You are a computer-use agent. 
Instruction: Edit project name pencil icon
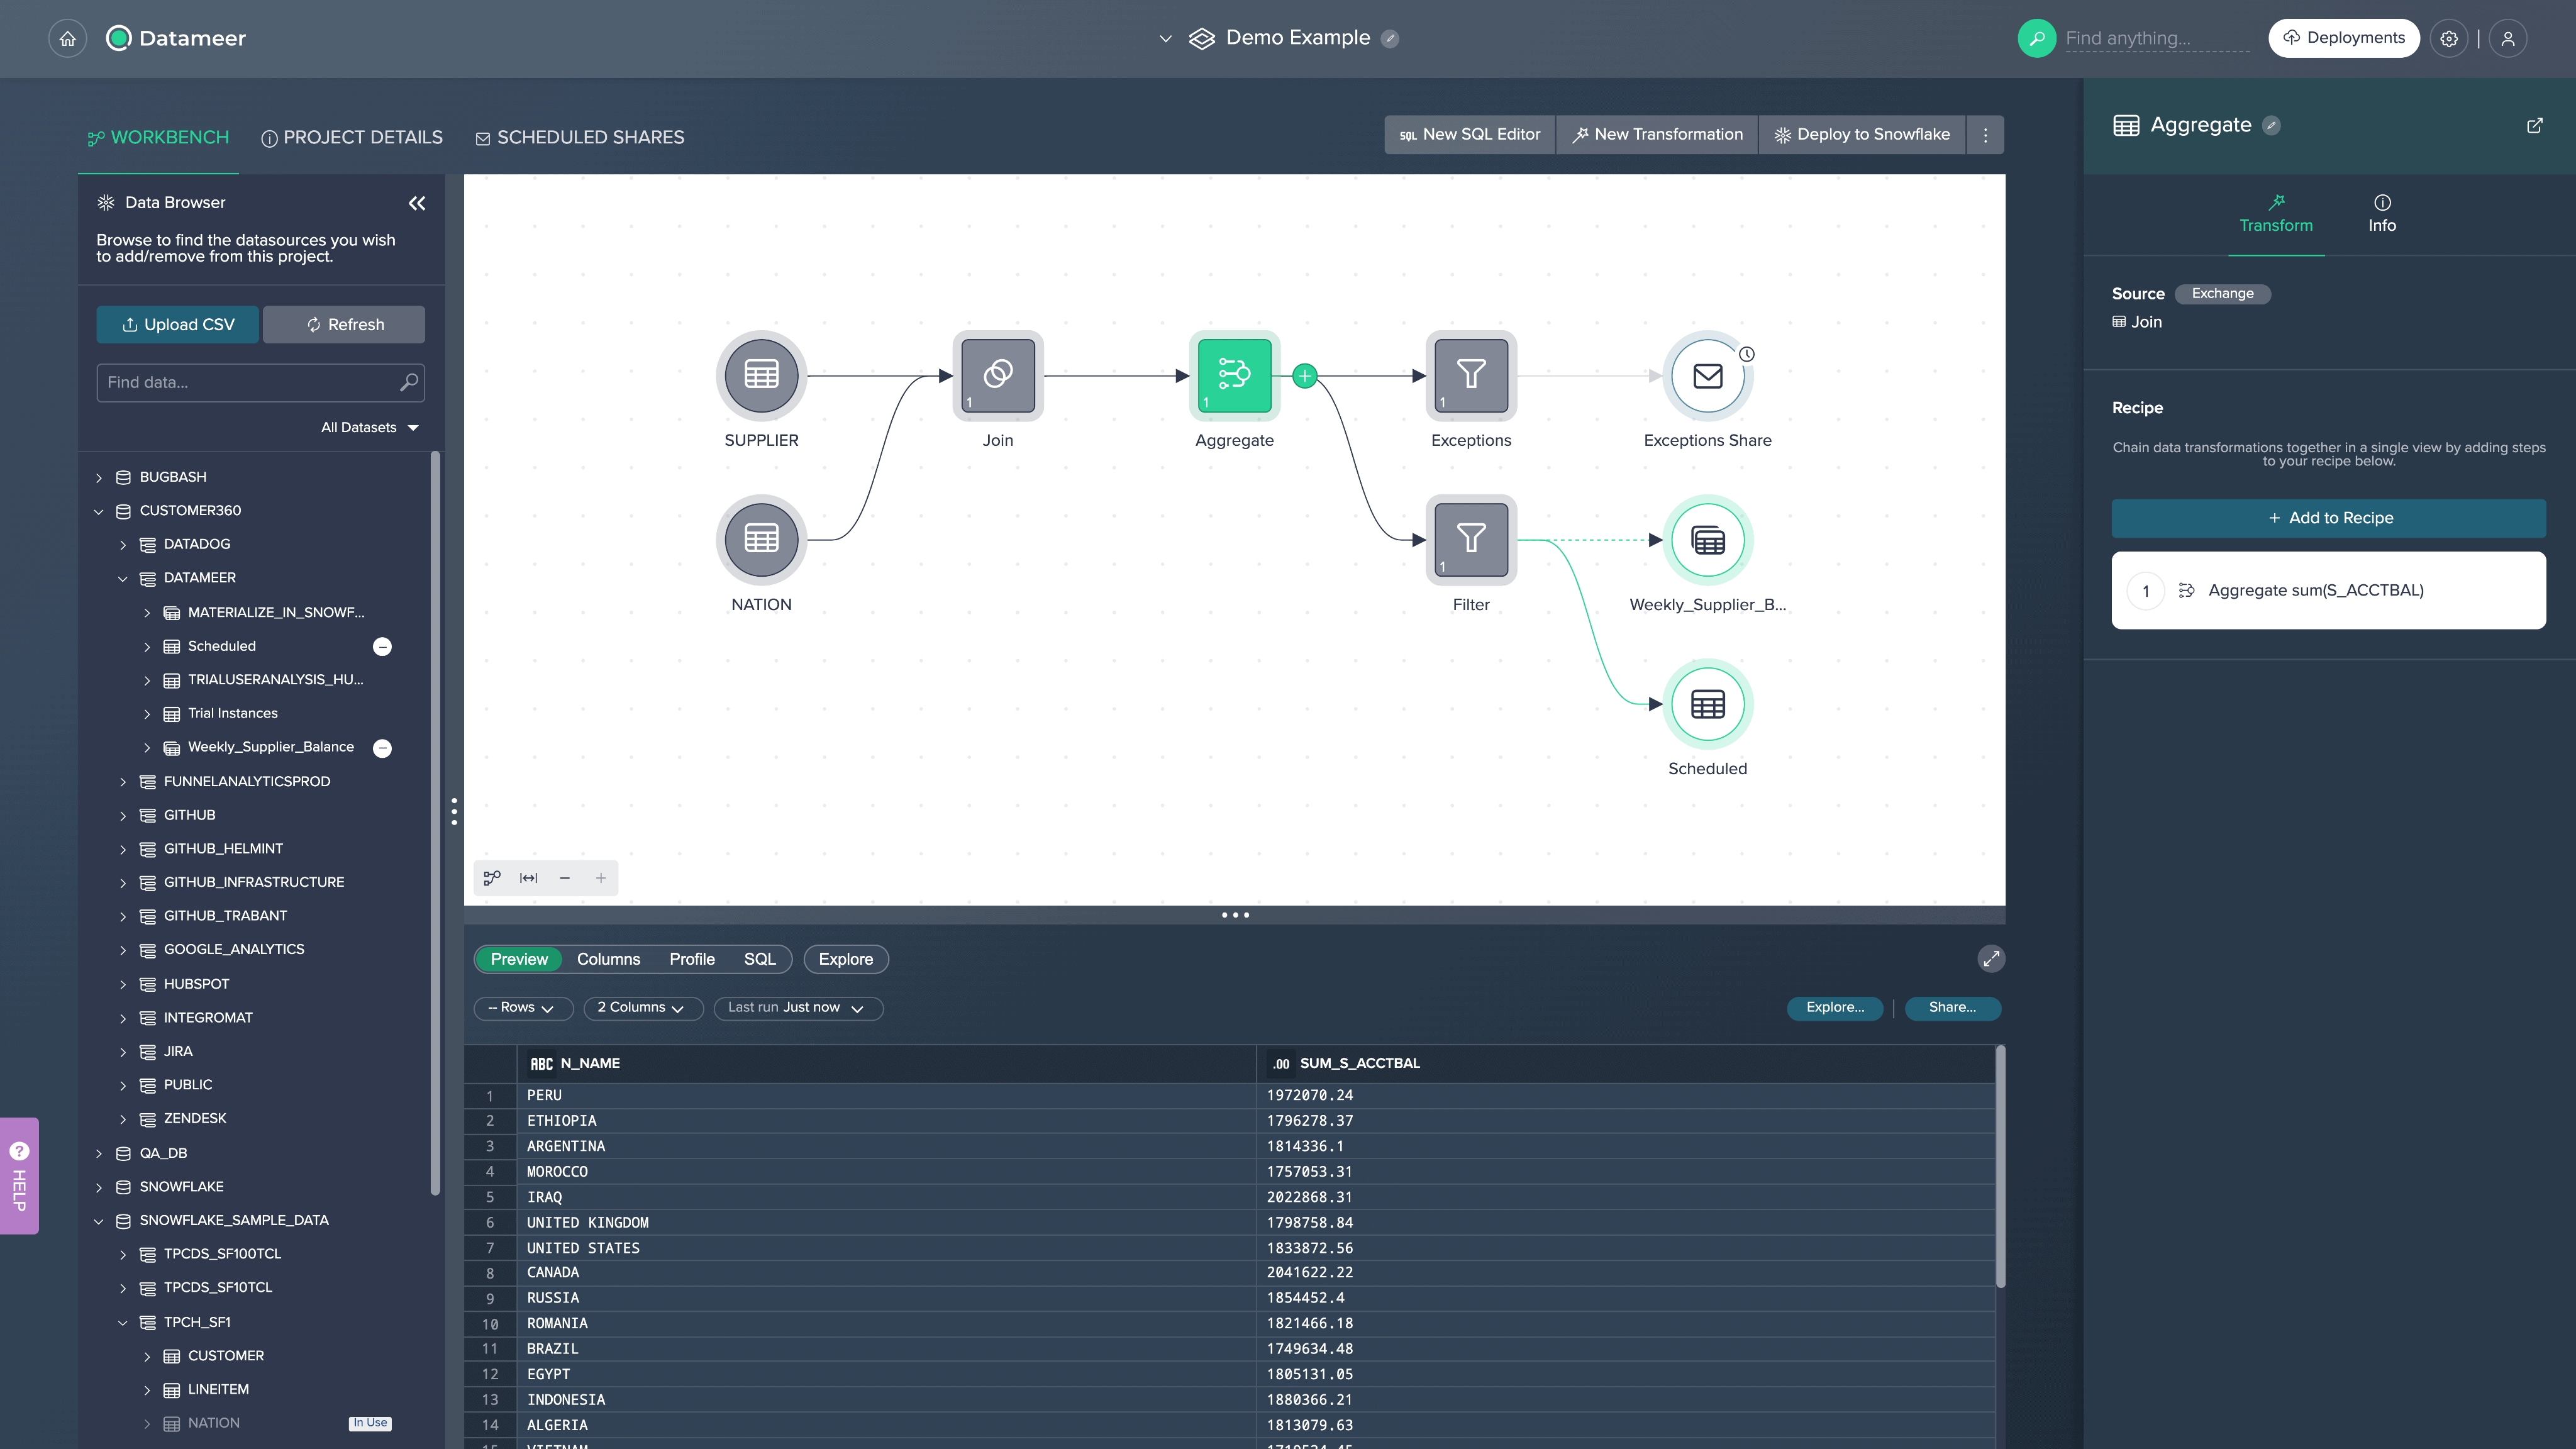(x=1390, y=39)
